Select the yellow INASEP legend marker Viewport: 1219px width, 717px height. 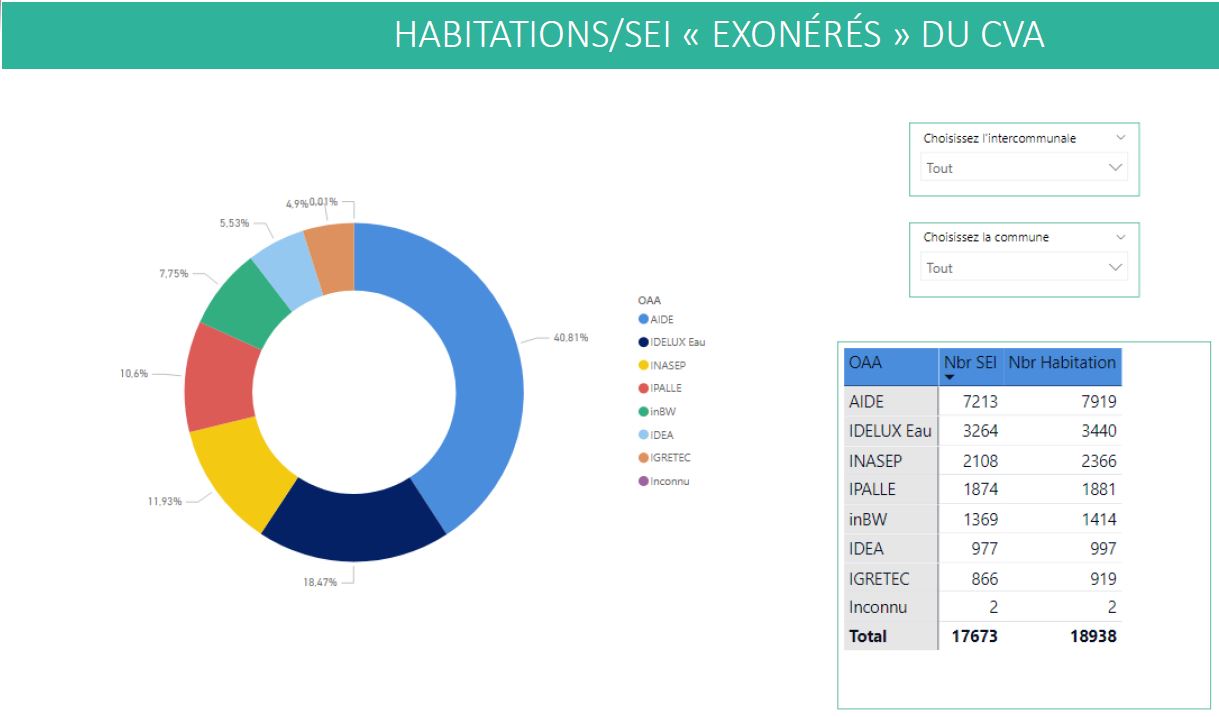[643, 365]
